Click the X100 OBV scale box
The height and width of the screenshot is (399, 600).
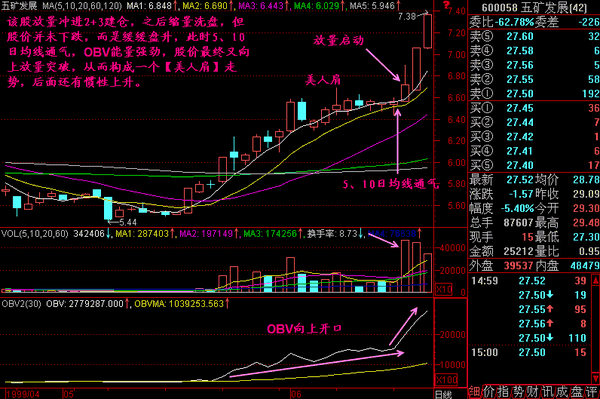tap(447, 380)
